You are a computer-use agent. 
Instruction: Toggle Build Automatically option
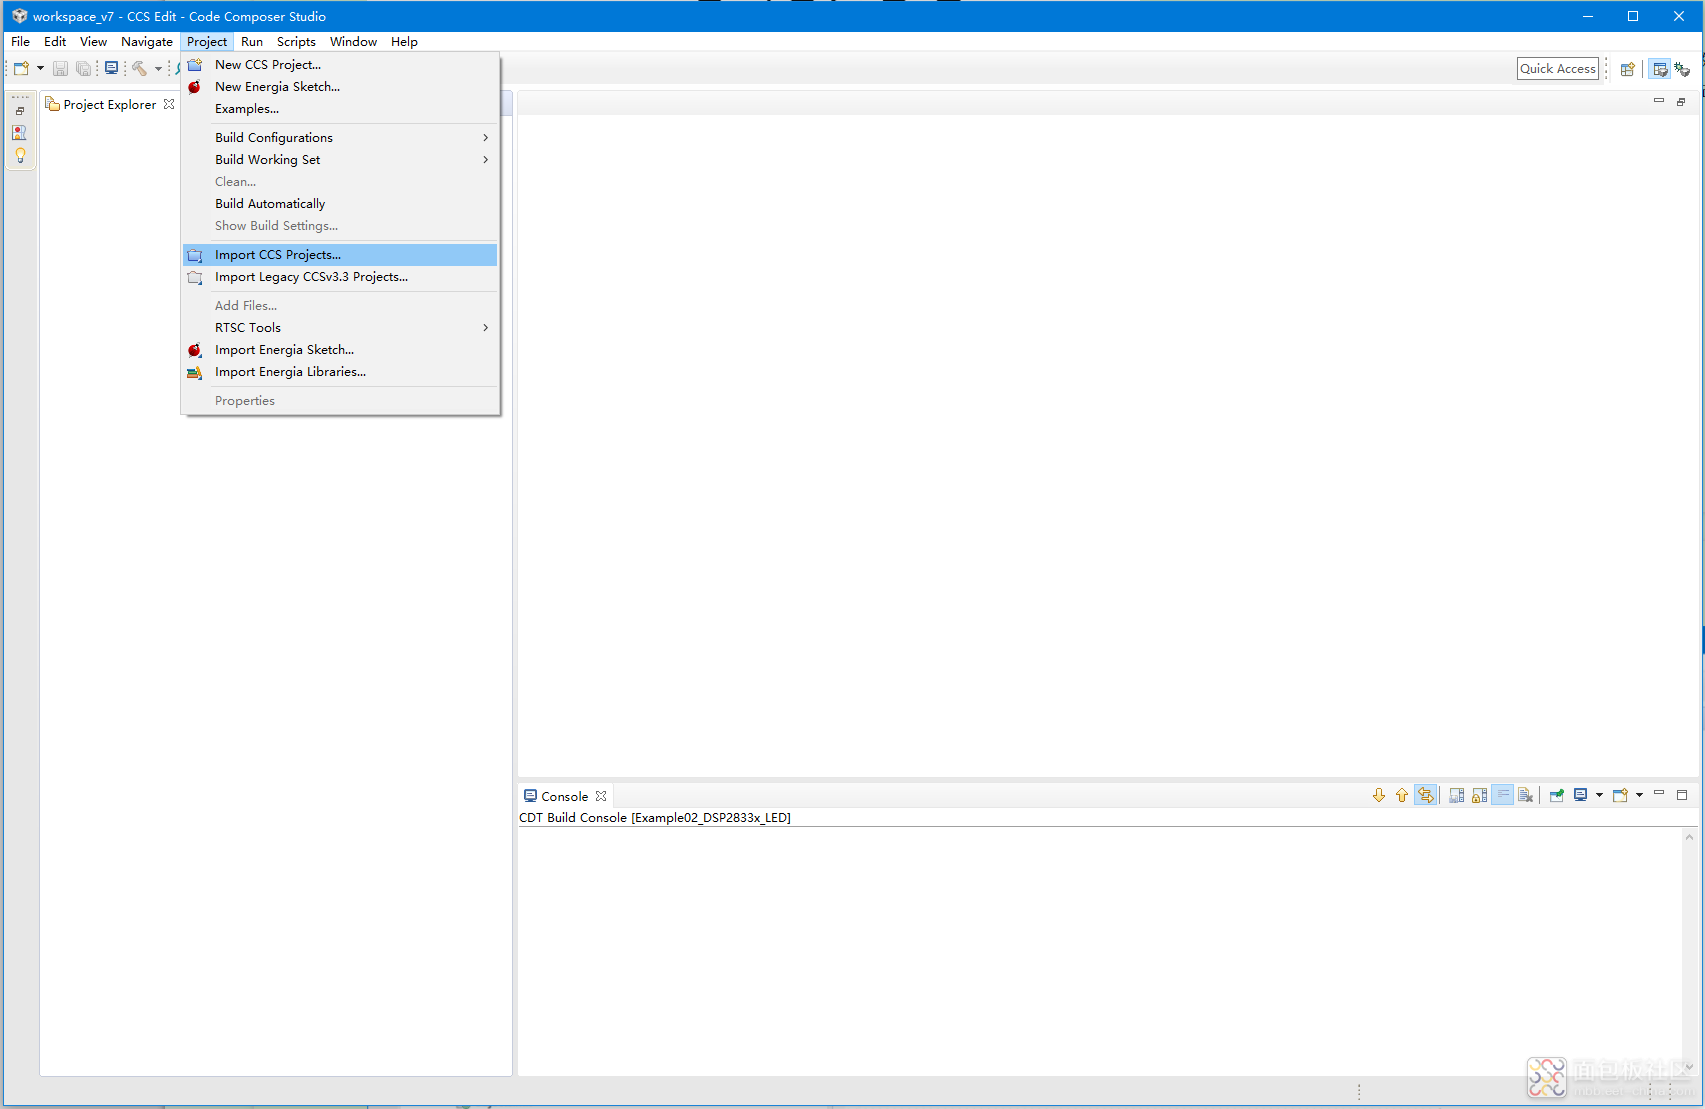(x=270, y=204)
